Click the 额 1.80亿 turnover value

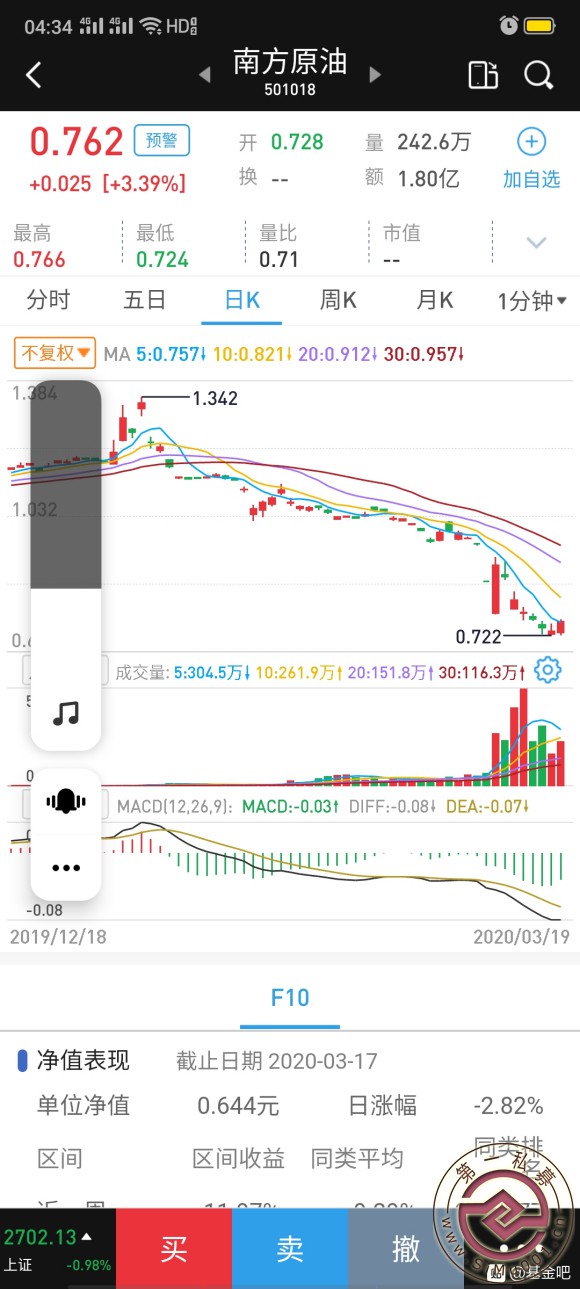pyautogui.click(x=428, y=179)
